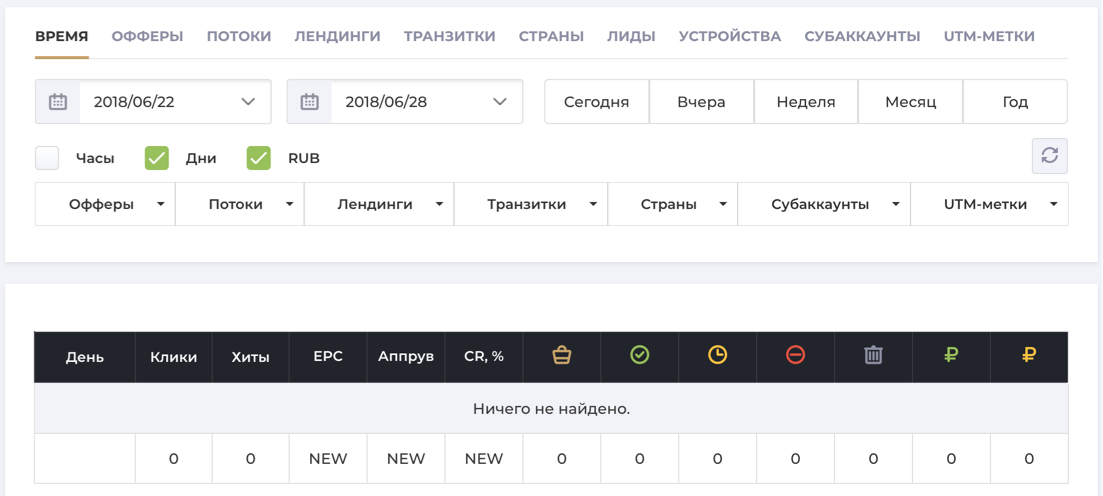
Task: Click the red minus rejected column icon
Action: (x=795, y=355)
